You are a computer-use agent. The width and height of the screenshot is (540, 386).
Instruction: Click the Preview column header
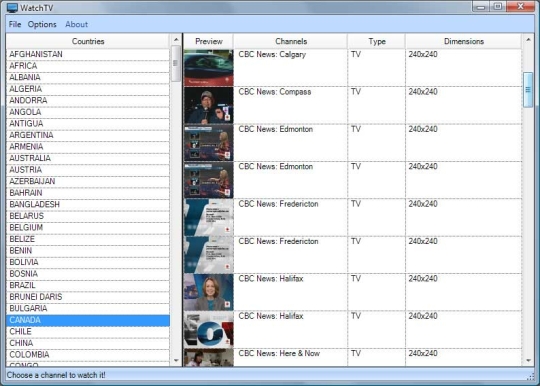coord(209,41)
